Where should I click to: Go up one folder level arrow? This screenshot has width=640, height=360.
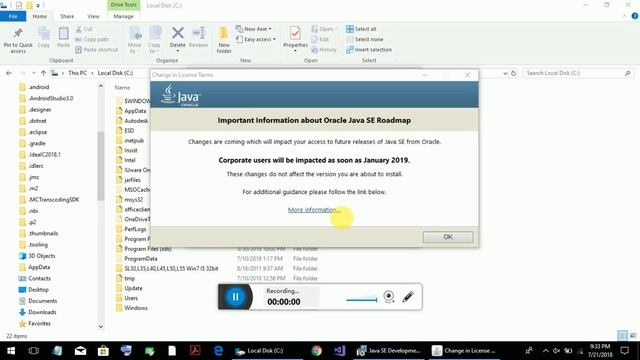coord(43,73)
